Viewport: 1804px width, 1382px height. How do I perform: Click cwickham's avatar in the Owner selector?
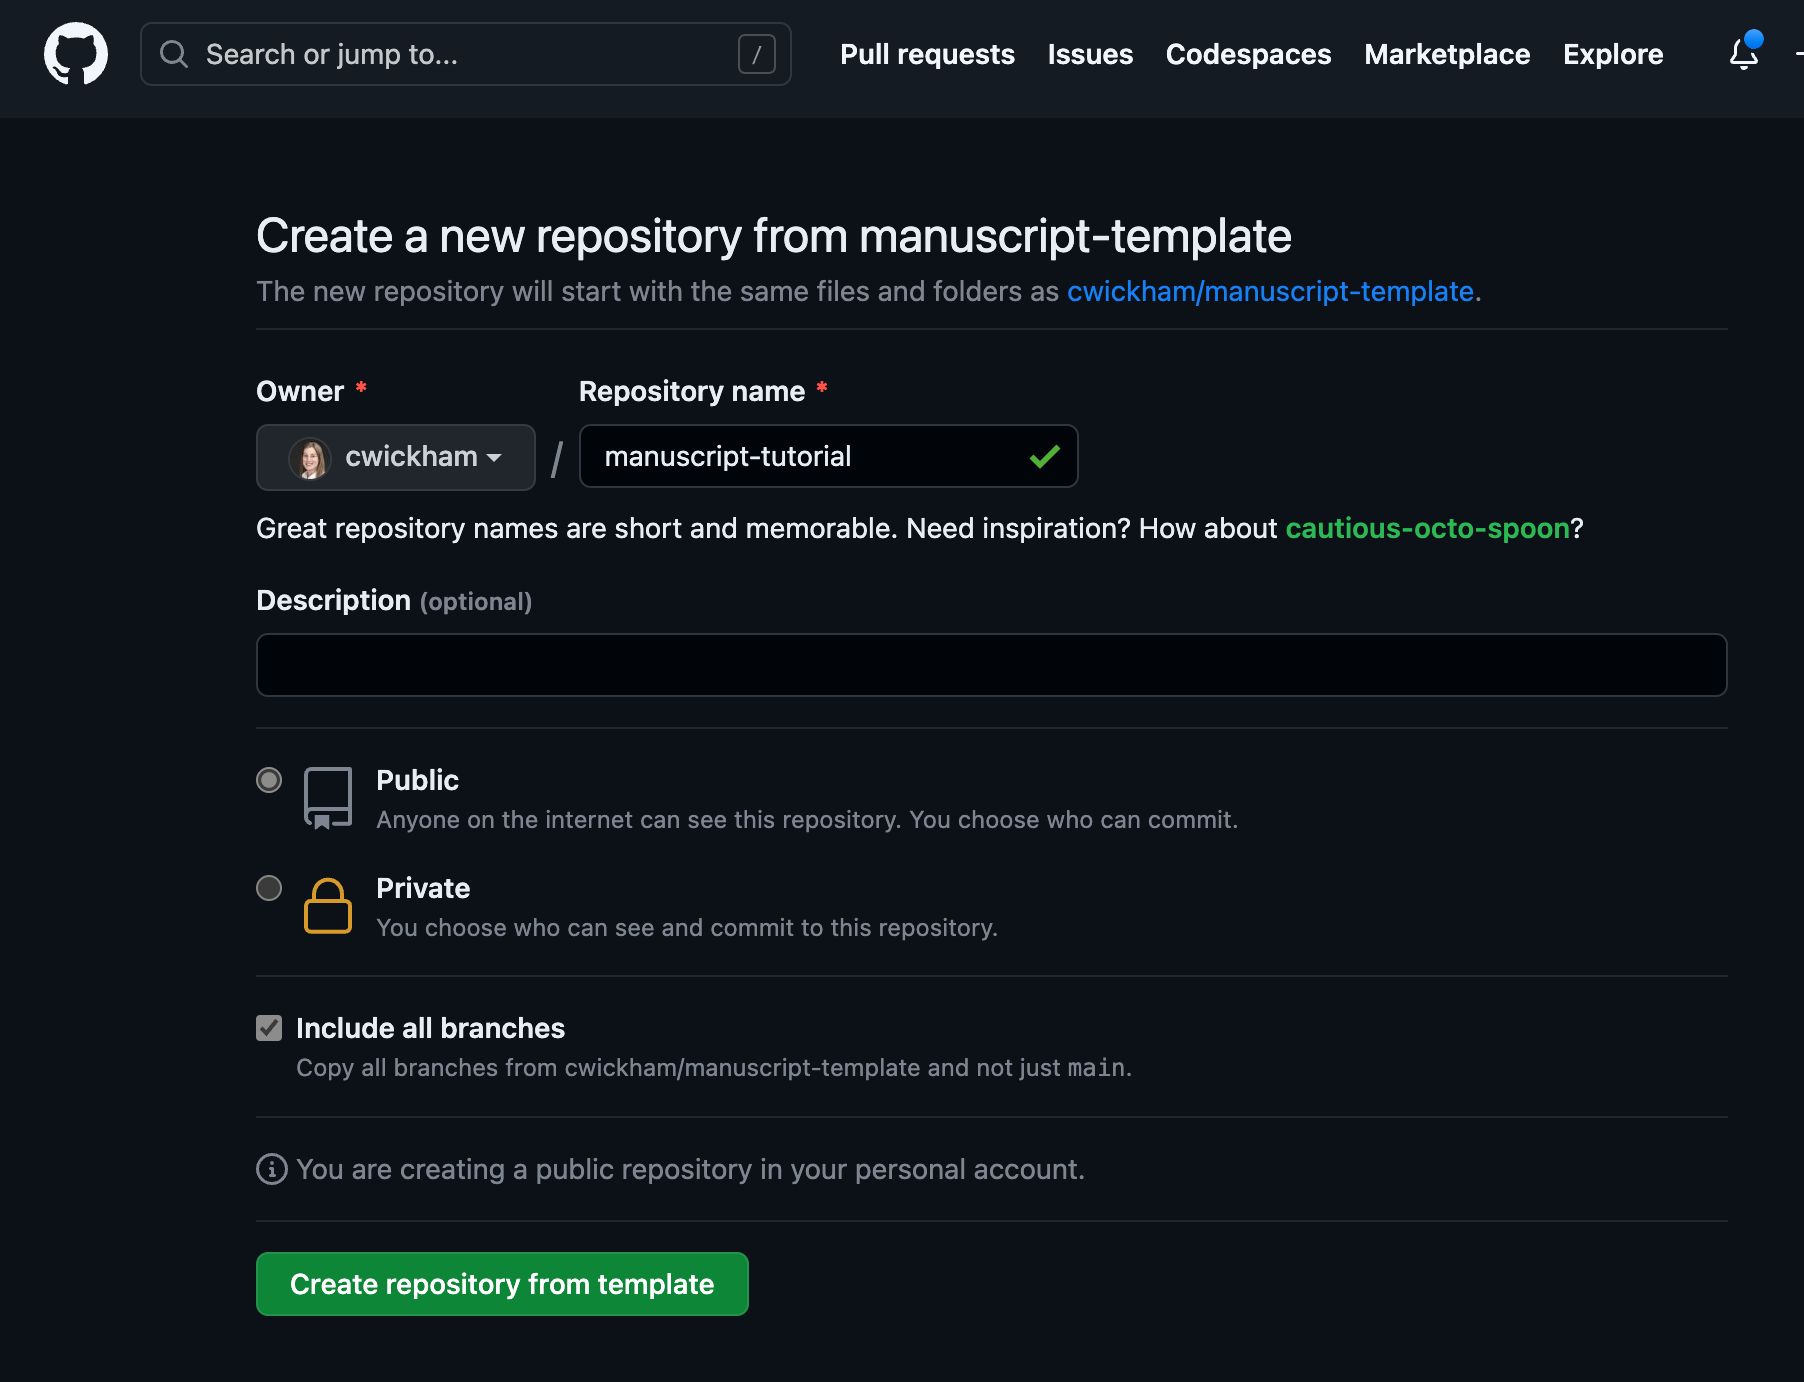[x=311, y=457]
